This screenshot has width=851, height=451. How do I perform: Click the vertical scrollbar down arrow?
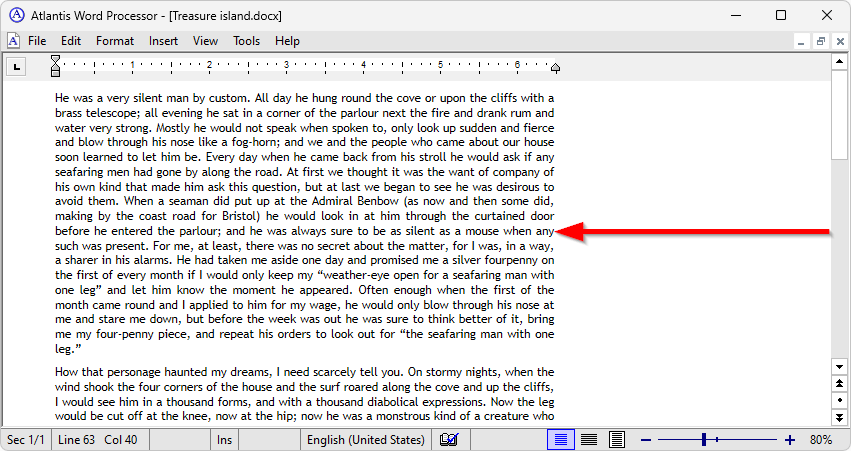pos(839,367)
